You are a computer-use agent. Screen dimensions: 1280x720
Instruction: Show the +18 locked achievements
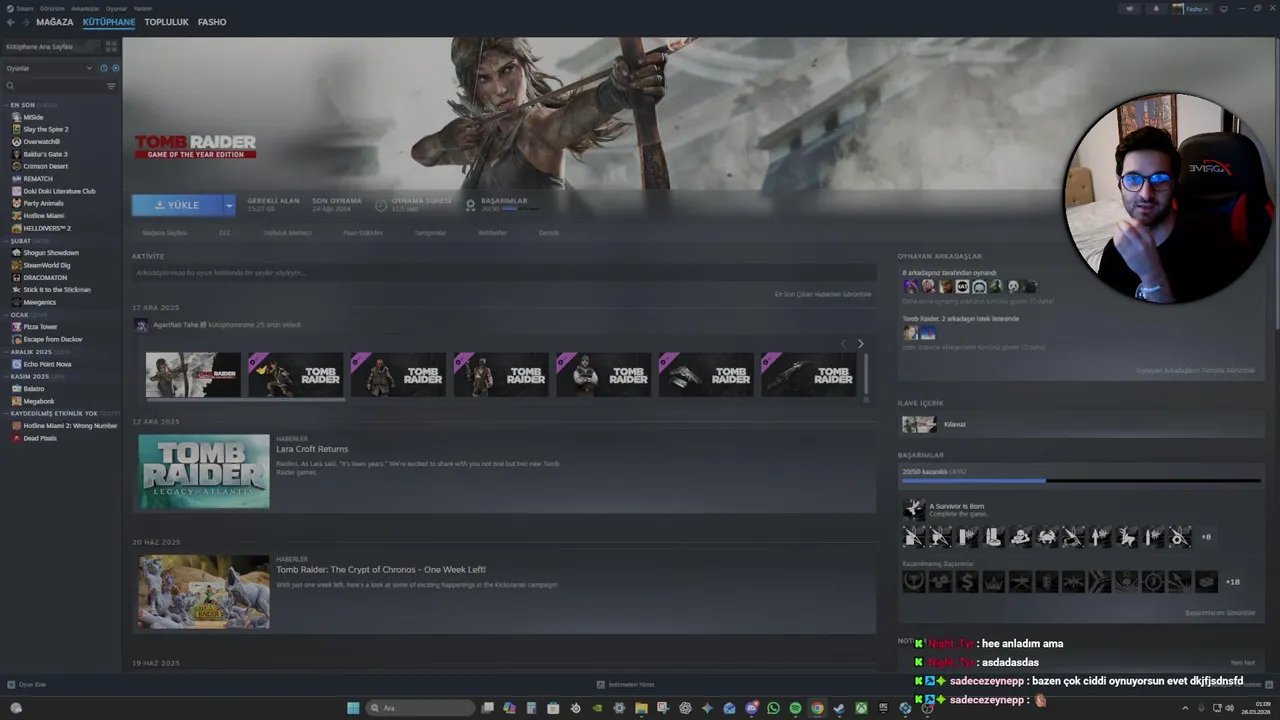(1232, 582)
